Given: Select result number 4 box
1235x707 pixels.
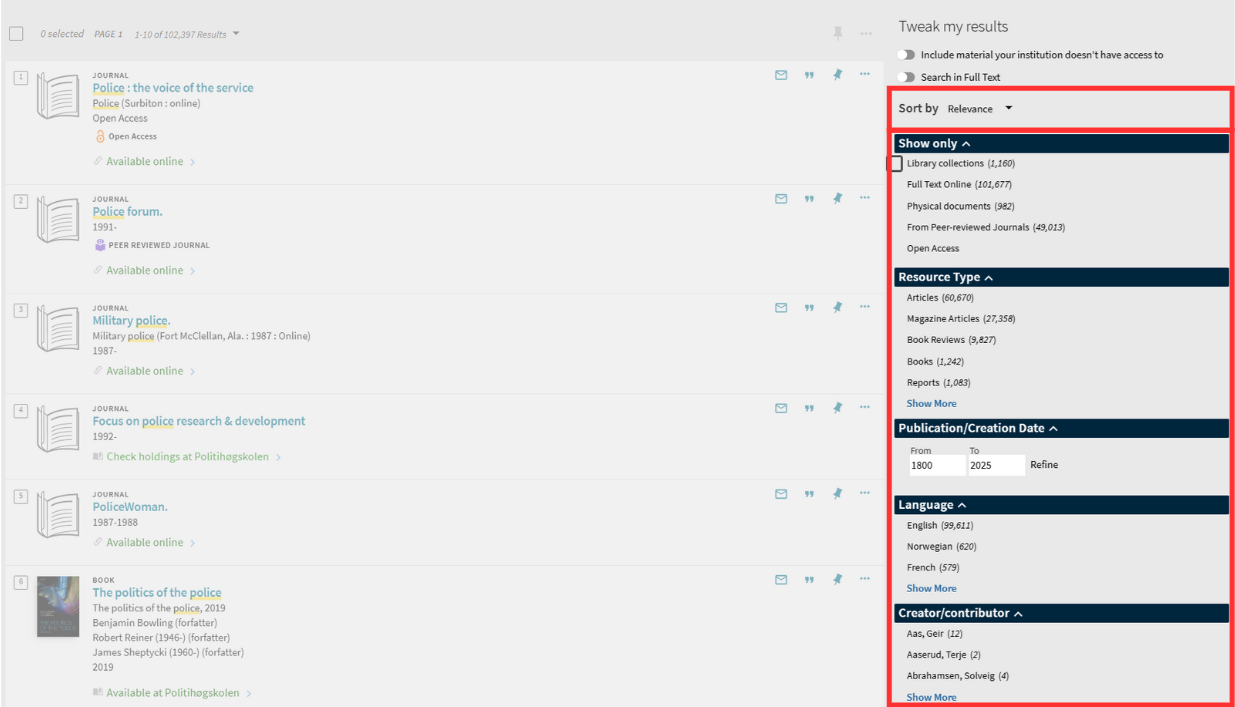Looking at the screenshot, I should [21, 410].
